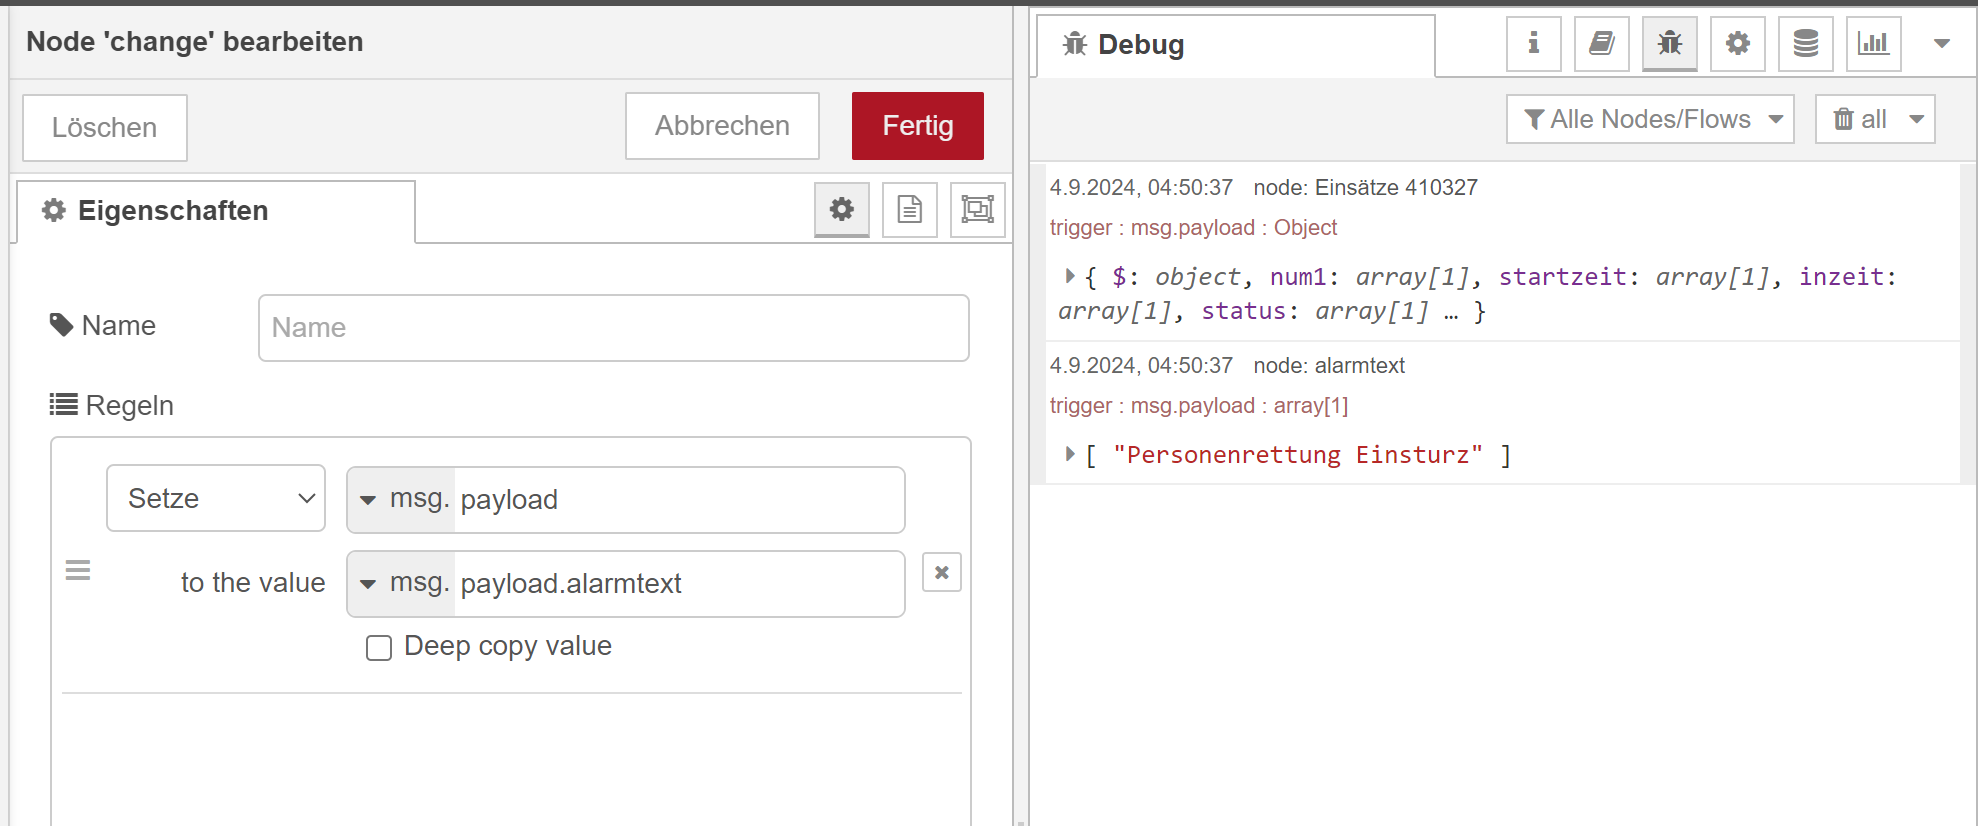The image size is (1978, 826).
Task: Click the inzeit property in debug output
Action: [1841, 277]
